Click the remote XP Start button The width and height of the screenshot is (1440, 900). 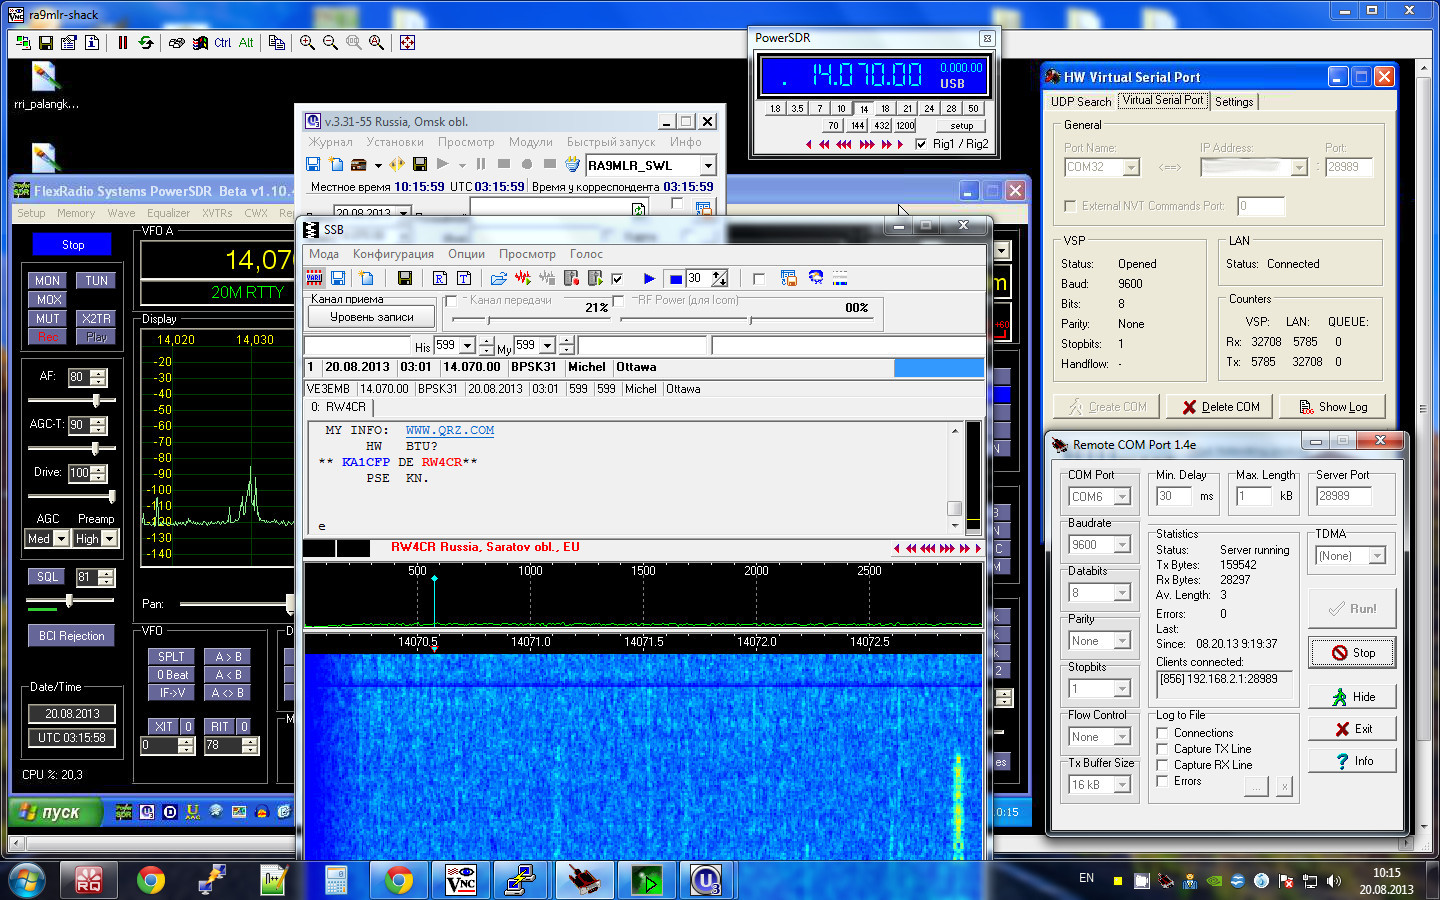click(x=56, y=812)
